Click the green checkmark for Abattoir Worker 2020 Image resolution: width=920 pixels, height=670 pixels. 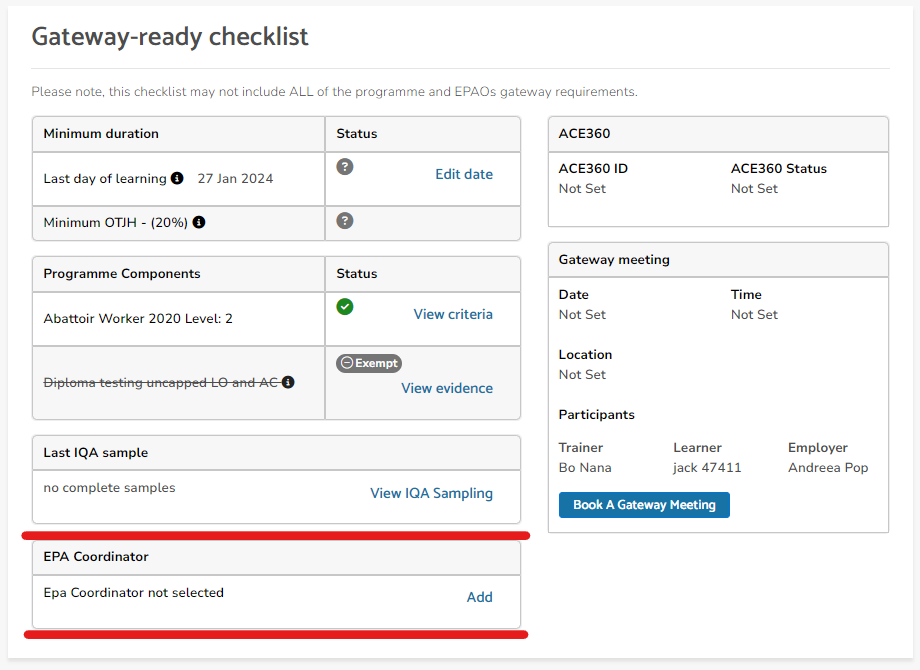[x=344, y=306]
